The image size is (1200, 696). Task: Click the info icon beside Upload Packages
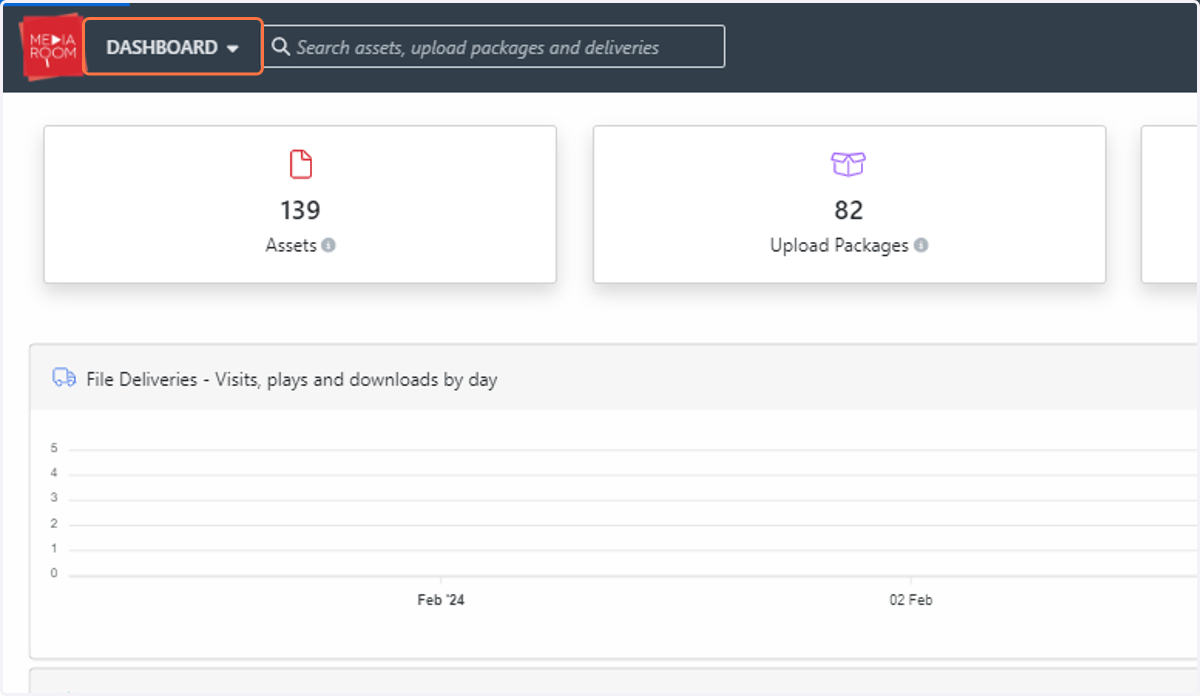(x=921, y=245)
